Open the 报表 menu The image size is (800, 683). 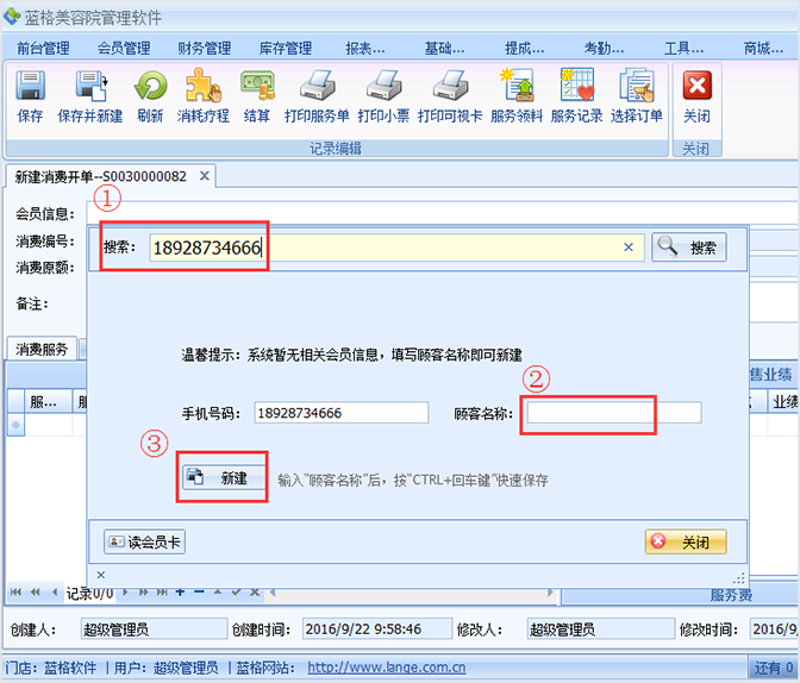[365, 48]
